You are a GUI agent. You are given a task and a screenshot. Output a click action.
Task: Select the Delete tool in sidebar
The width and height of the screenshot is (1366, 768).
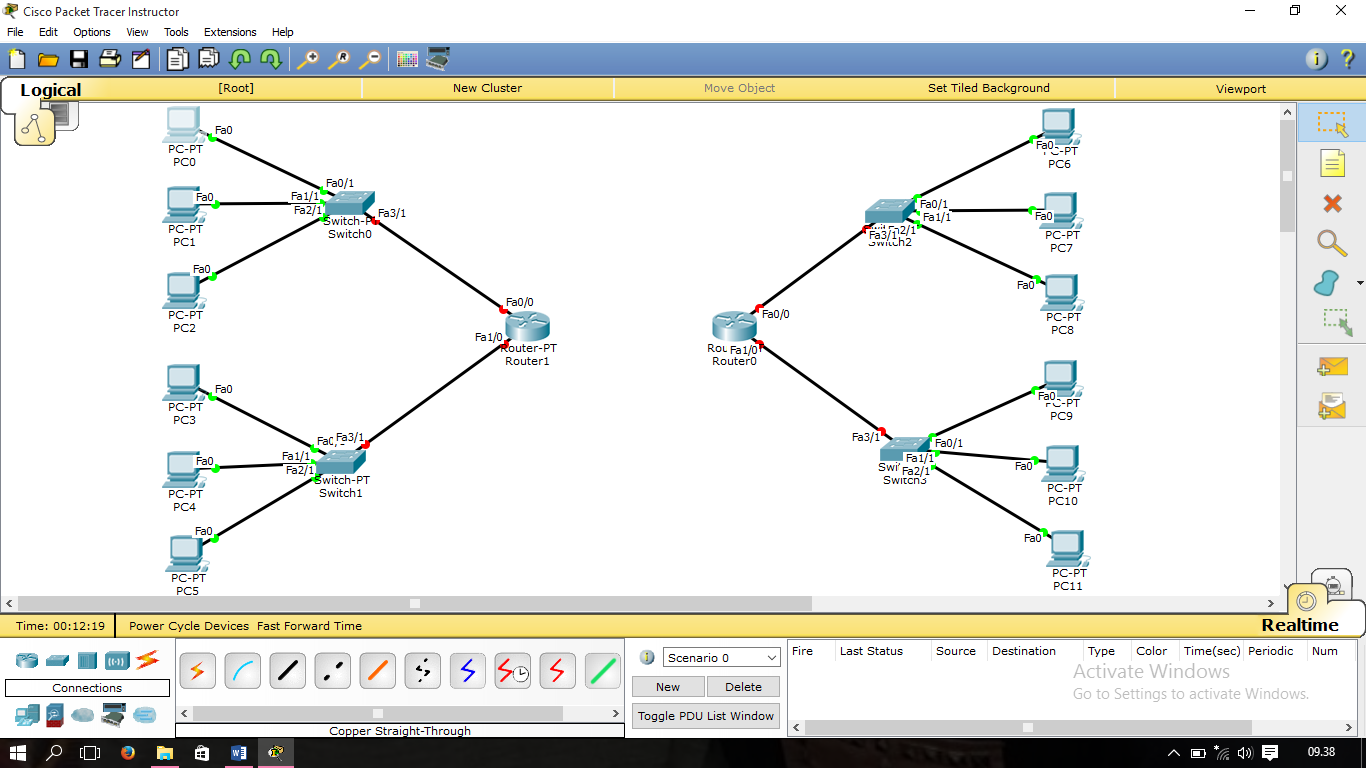click(1332, 204)
